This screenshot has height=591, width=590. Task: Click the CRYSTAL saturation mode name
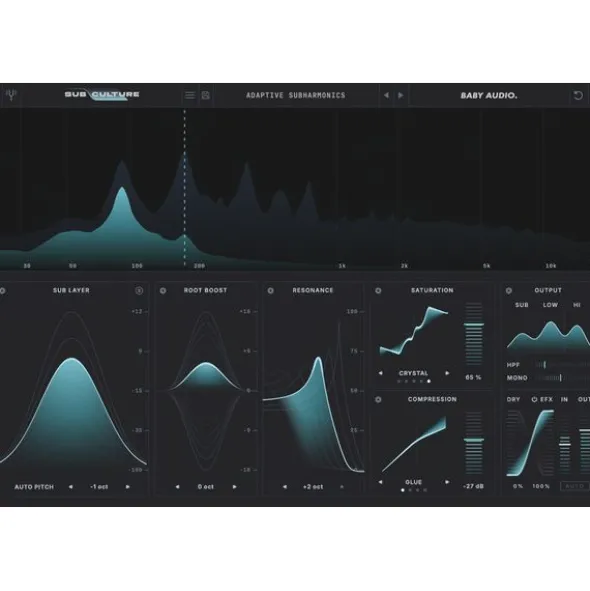pos(414,373)
